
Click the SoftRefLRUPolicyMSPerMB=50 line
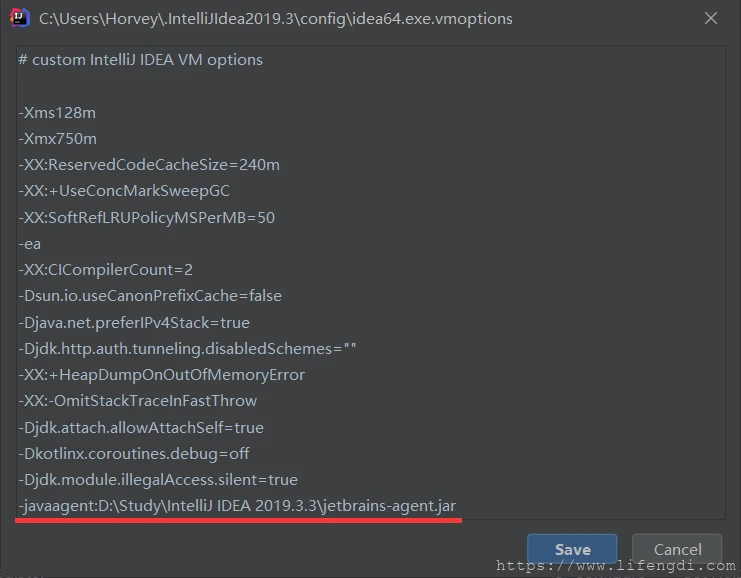[x=146, y=218]
